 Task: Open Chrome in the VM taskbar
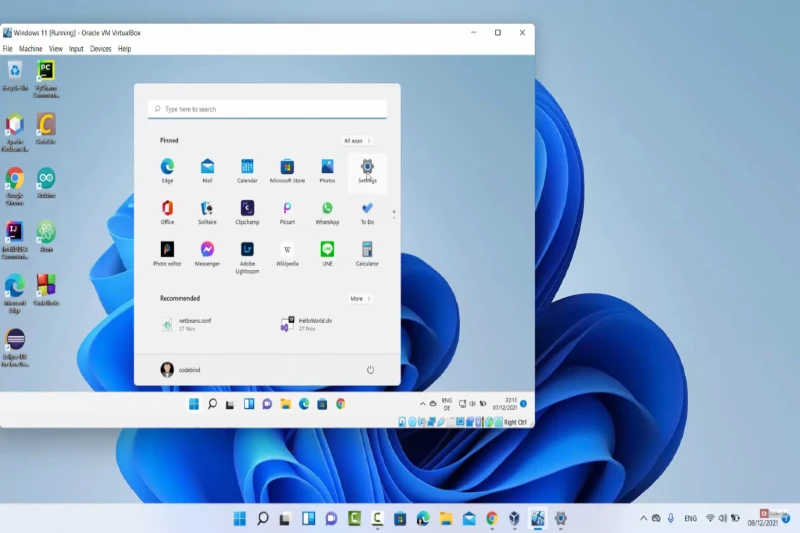[x=341, y=404]
